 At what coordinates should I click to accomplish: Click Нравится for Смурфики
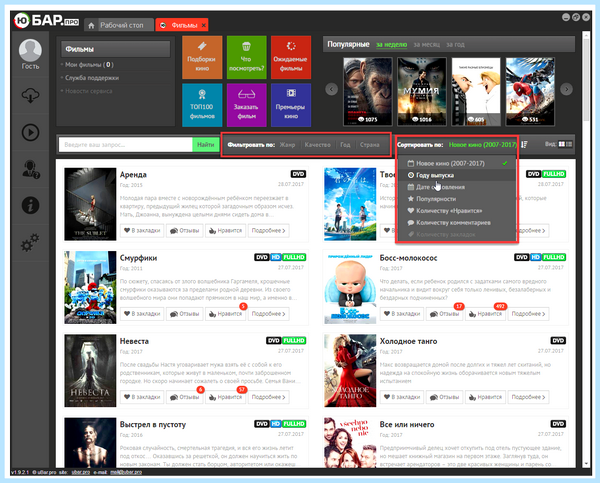tap(225, 314)
